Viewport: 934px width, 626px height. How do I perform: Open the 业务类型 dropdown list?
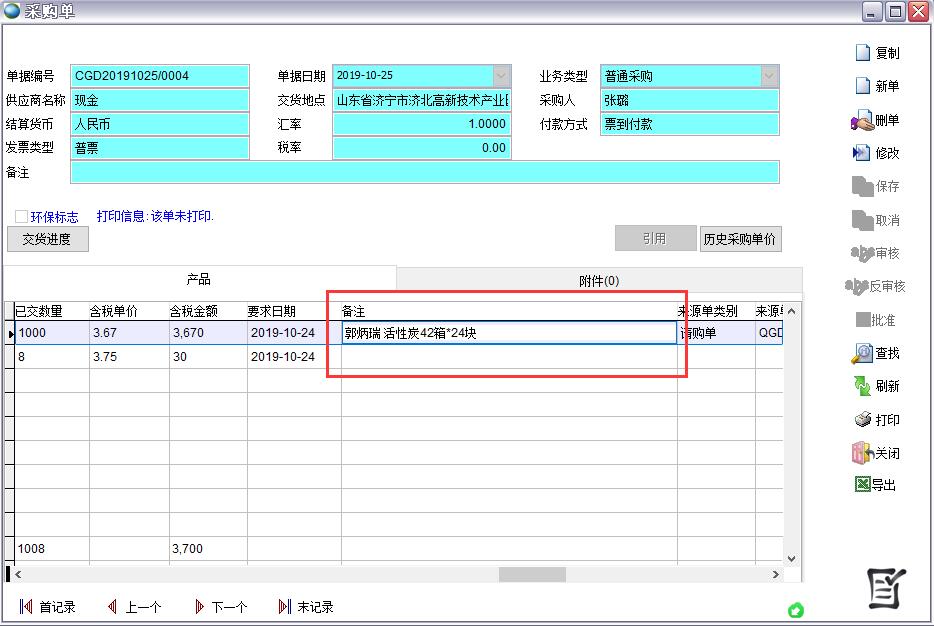(768, 76)
